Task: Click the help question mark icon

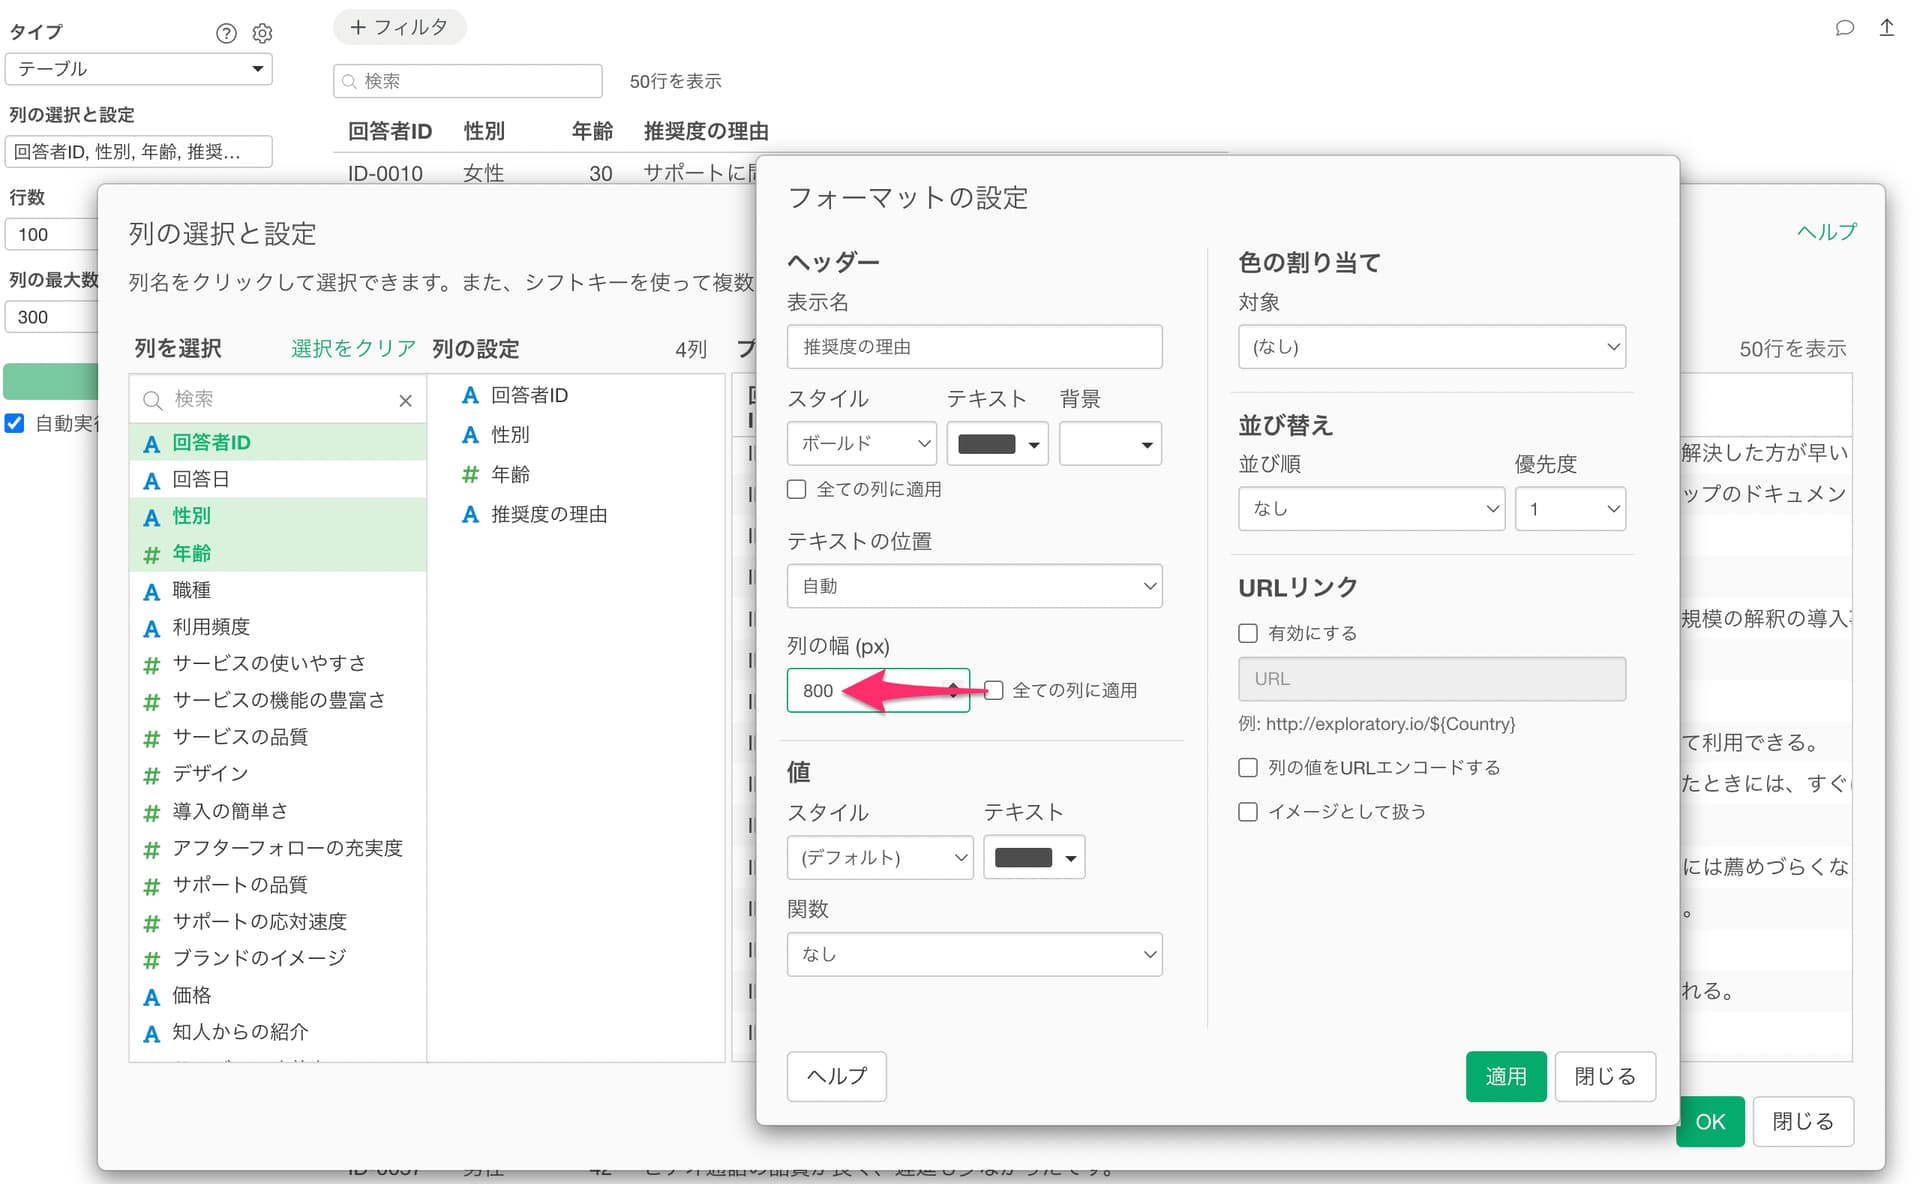Action: click(226, 33)
